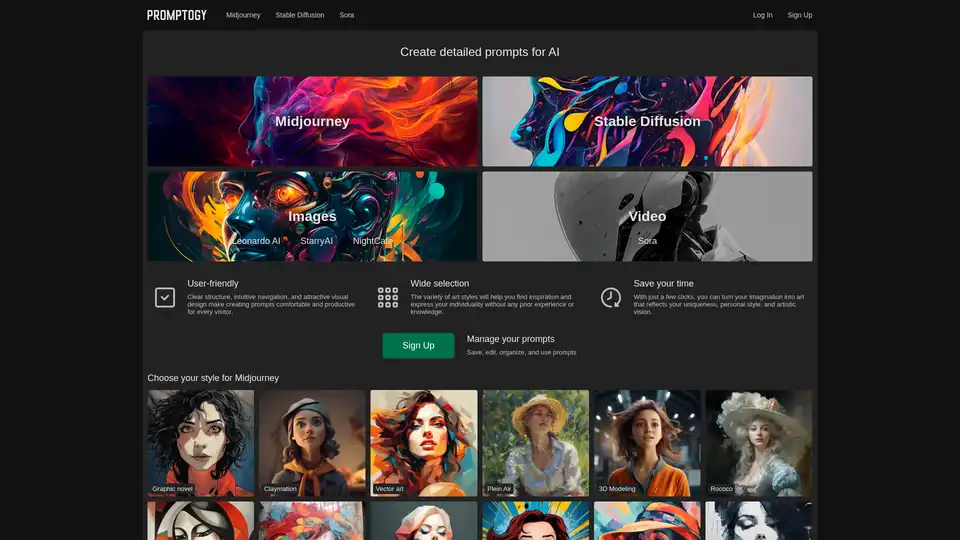This screenshot has height=540, width=960.
Task: Open Stable Diffusion in the top navigation
Action: [x=300, y=15]
